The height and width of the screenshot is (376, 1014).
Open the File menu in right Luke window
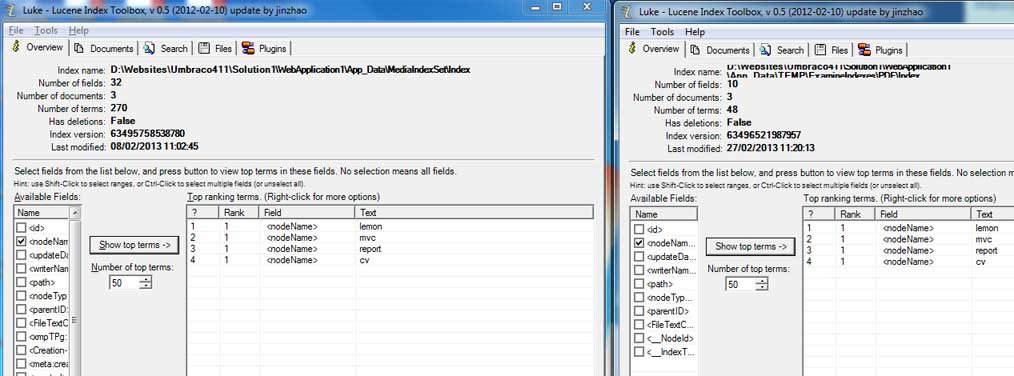(632, 32)
